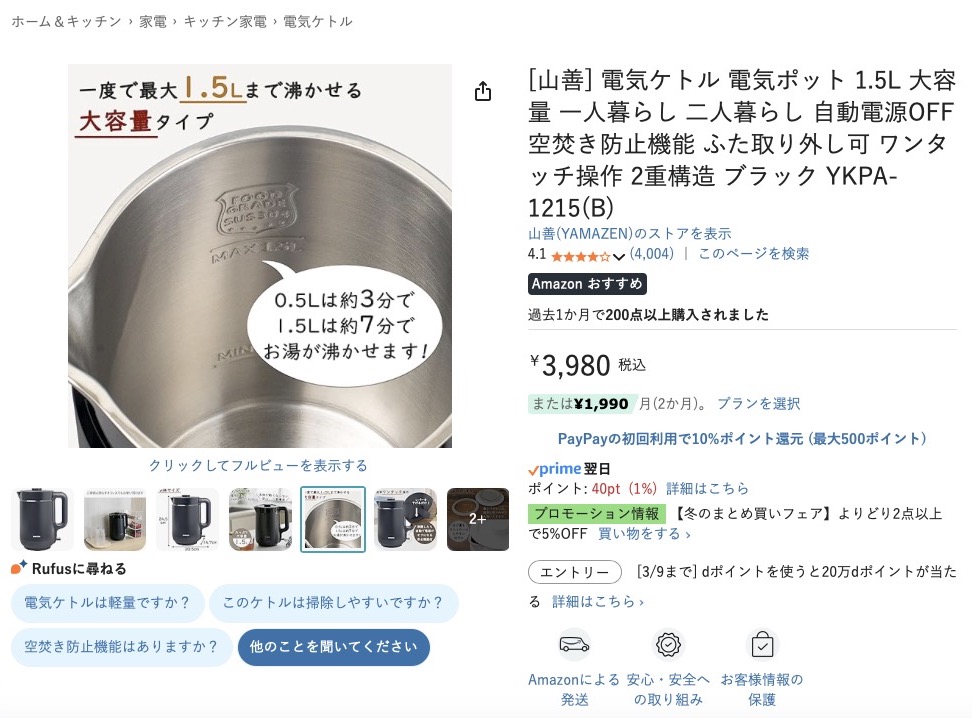Click the safety badge icon
This screenshot has width=972, height=718.
(668, 645)
